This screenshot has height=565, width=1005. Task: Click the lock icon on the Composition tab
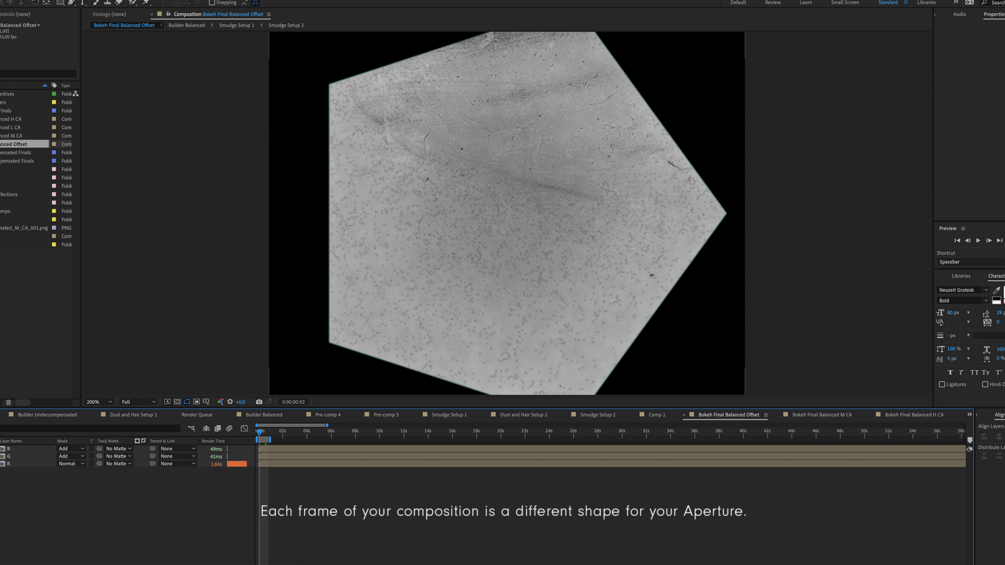(168, 14)
